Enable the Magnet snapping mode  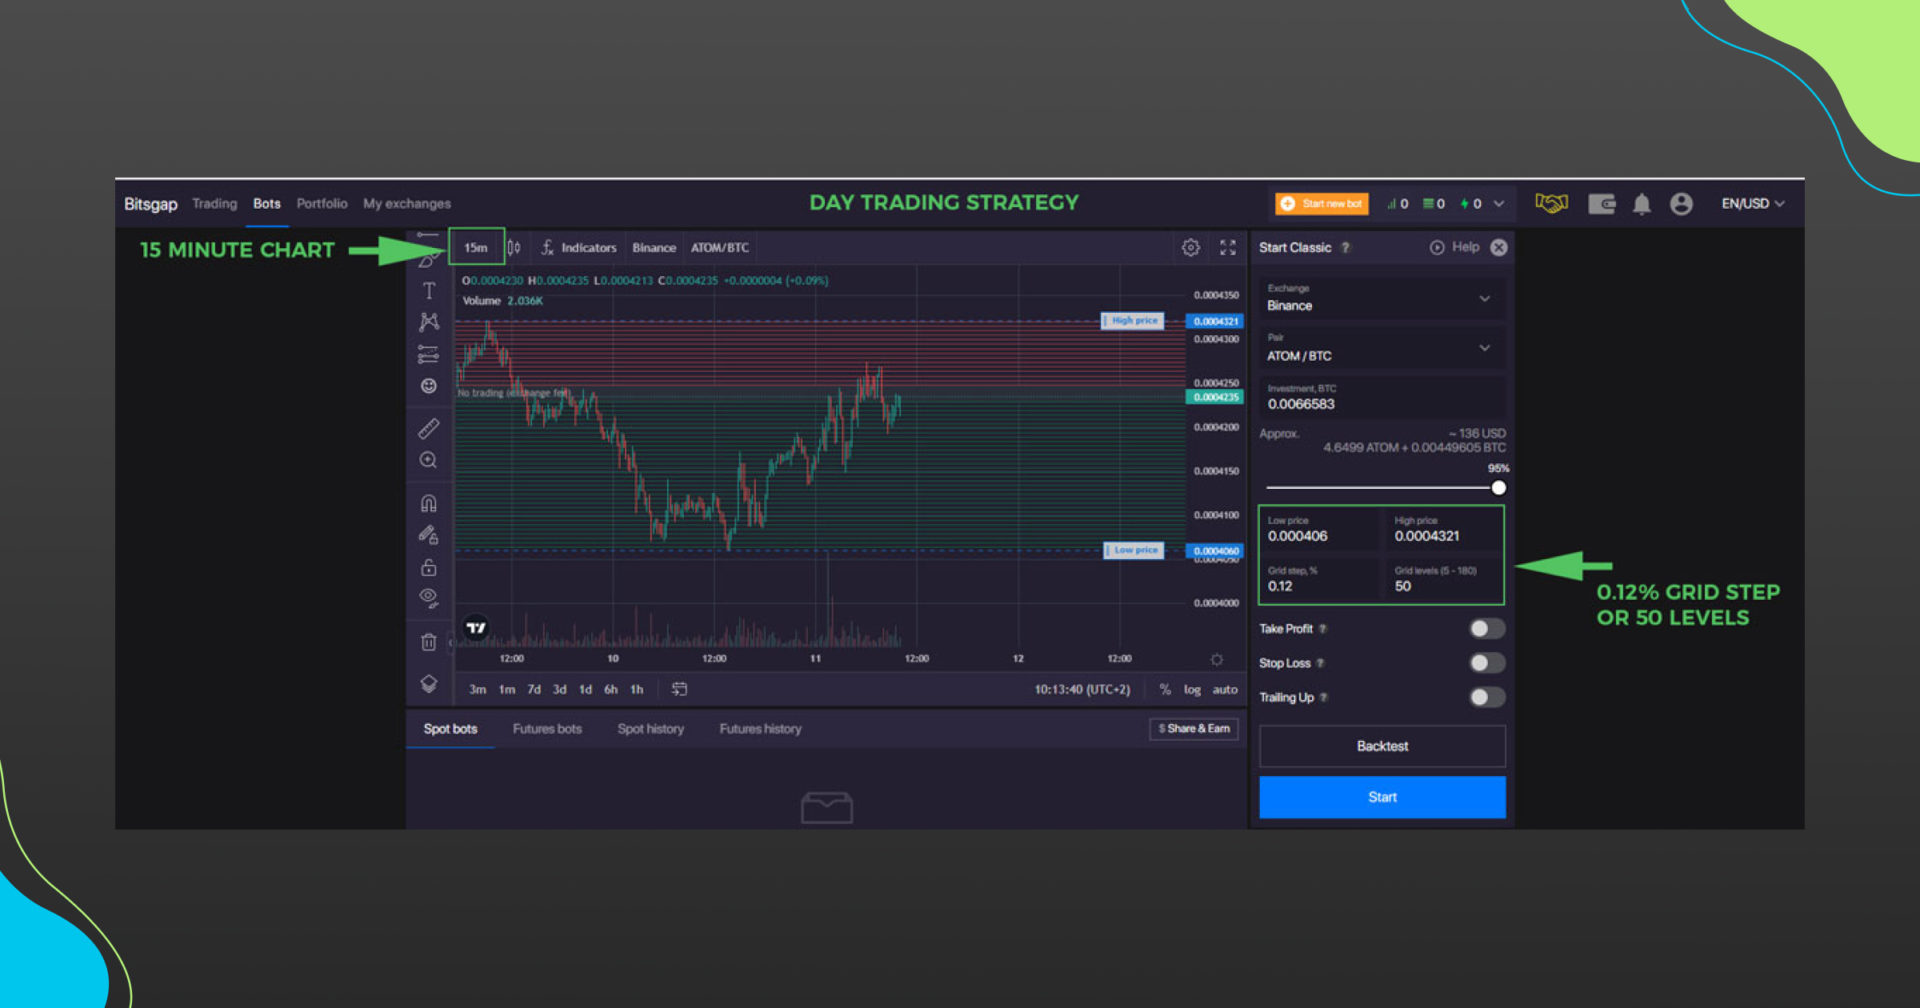pos(429,503)
